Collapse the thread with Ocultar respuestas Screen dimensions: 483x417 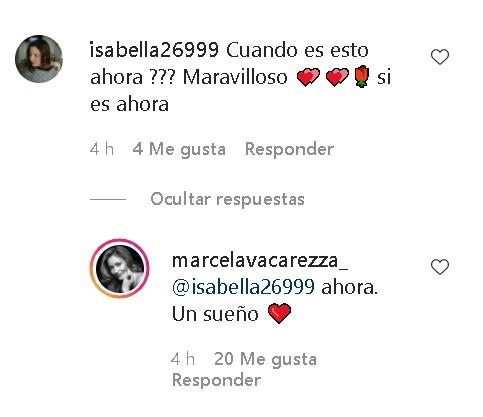(227, 199)
